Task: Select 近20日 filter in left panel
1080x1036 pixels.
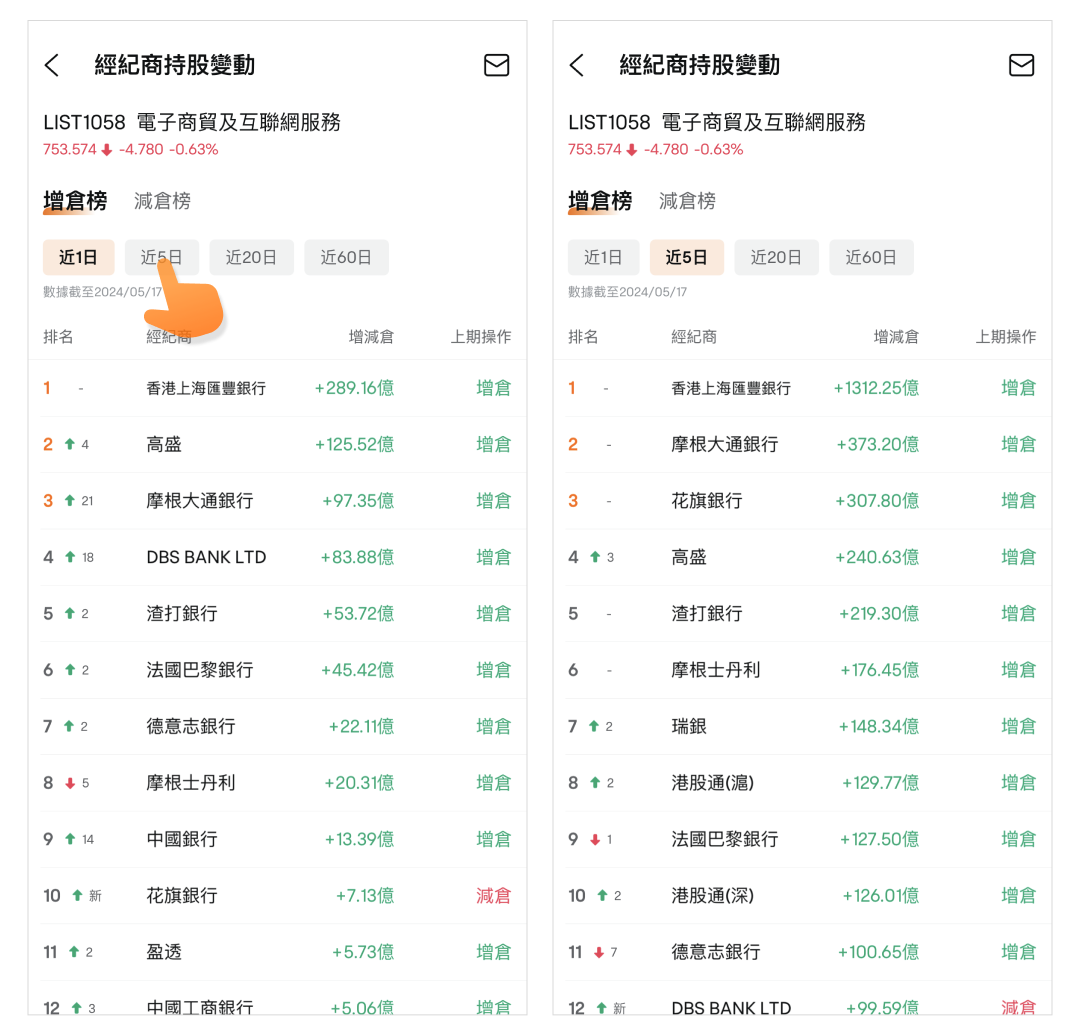Action: tap(251, 258)
